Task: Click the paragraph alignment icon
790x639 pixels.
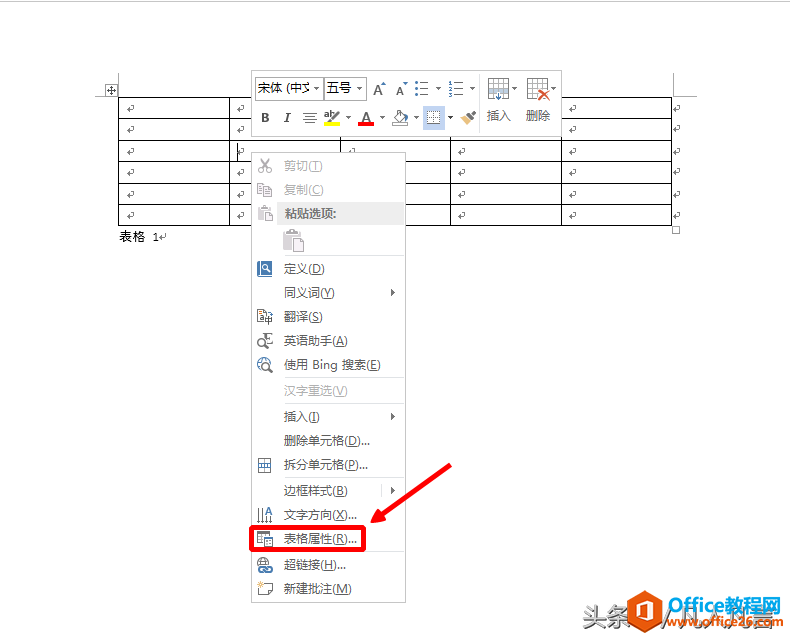Action: coord(309,118)
